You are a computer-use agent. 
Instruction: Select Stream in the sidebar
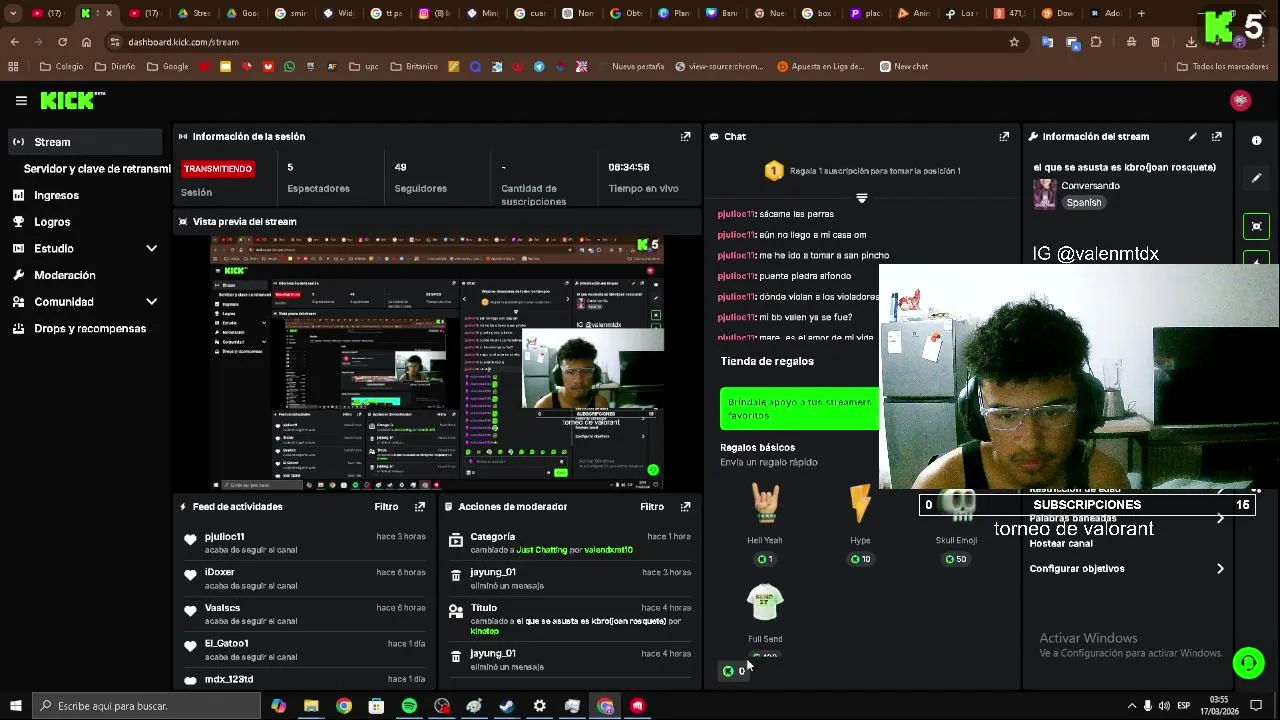85,142
